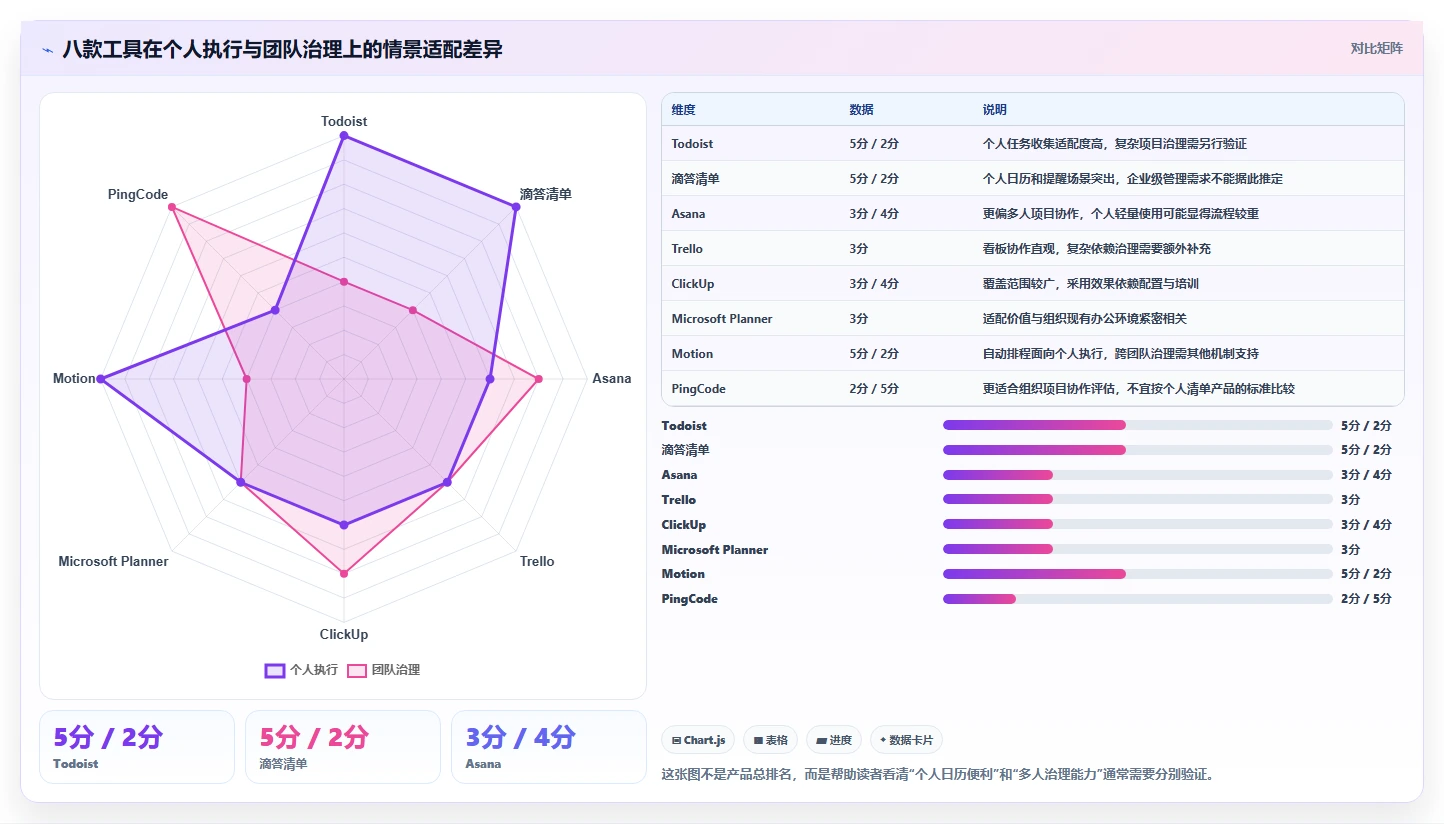
Task: Click the footnote beginning 这张图不是产品总排名
Action: (x=937, y=774)
